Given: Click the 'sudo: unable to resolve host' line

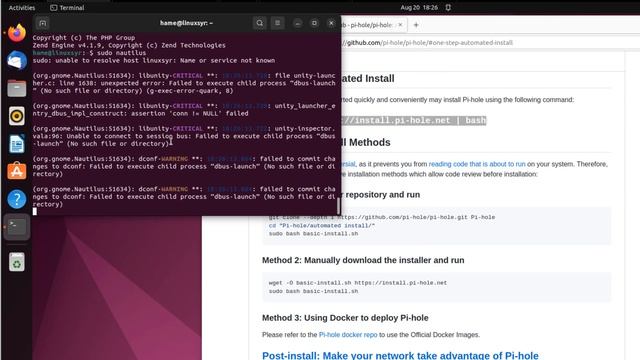Looking at the screenshot, I should coord(153,60).
